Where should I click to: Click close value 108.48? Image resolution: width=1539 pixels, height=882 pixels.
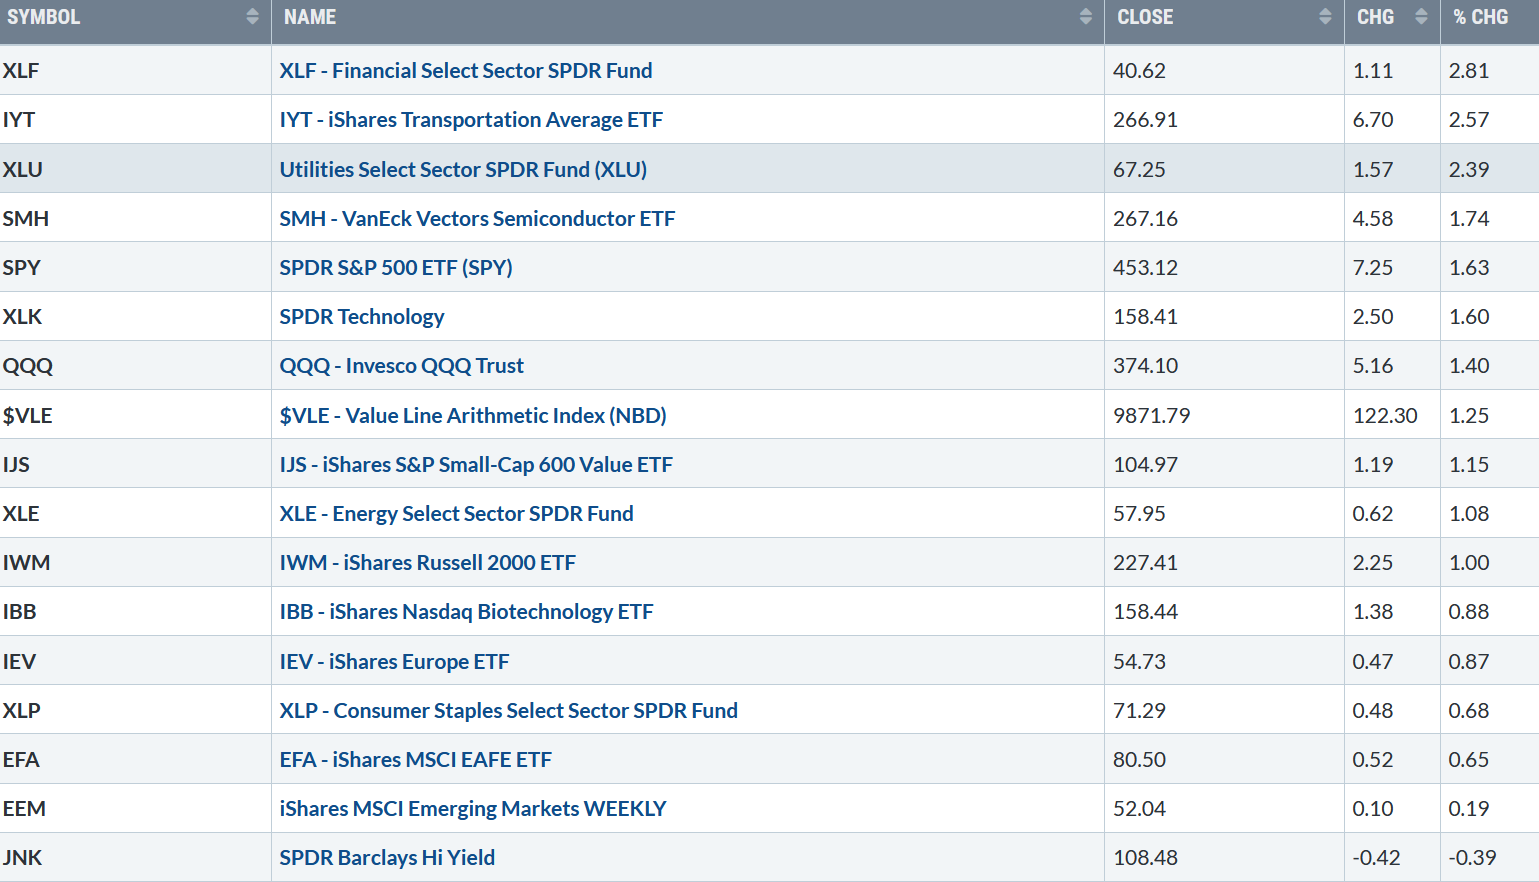click(x=1145, y=858)
